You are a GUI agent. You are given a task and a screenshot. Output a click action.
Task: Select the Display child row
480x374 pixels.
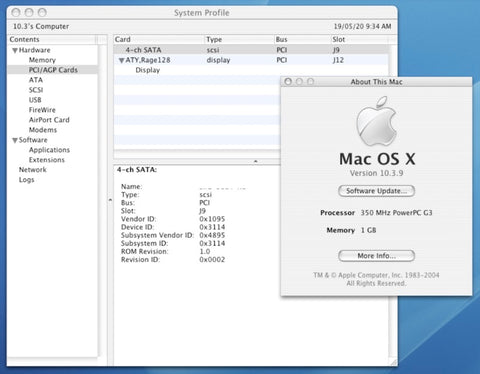(148, 70)
